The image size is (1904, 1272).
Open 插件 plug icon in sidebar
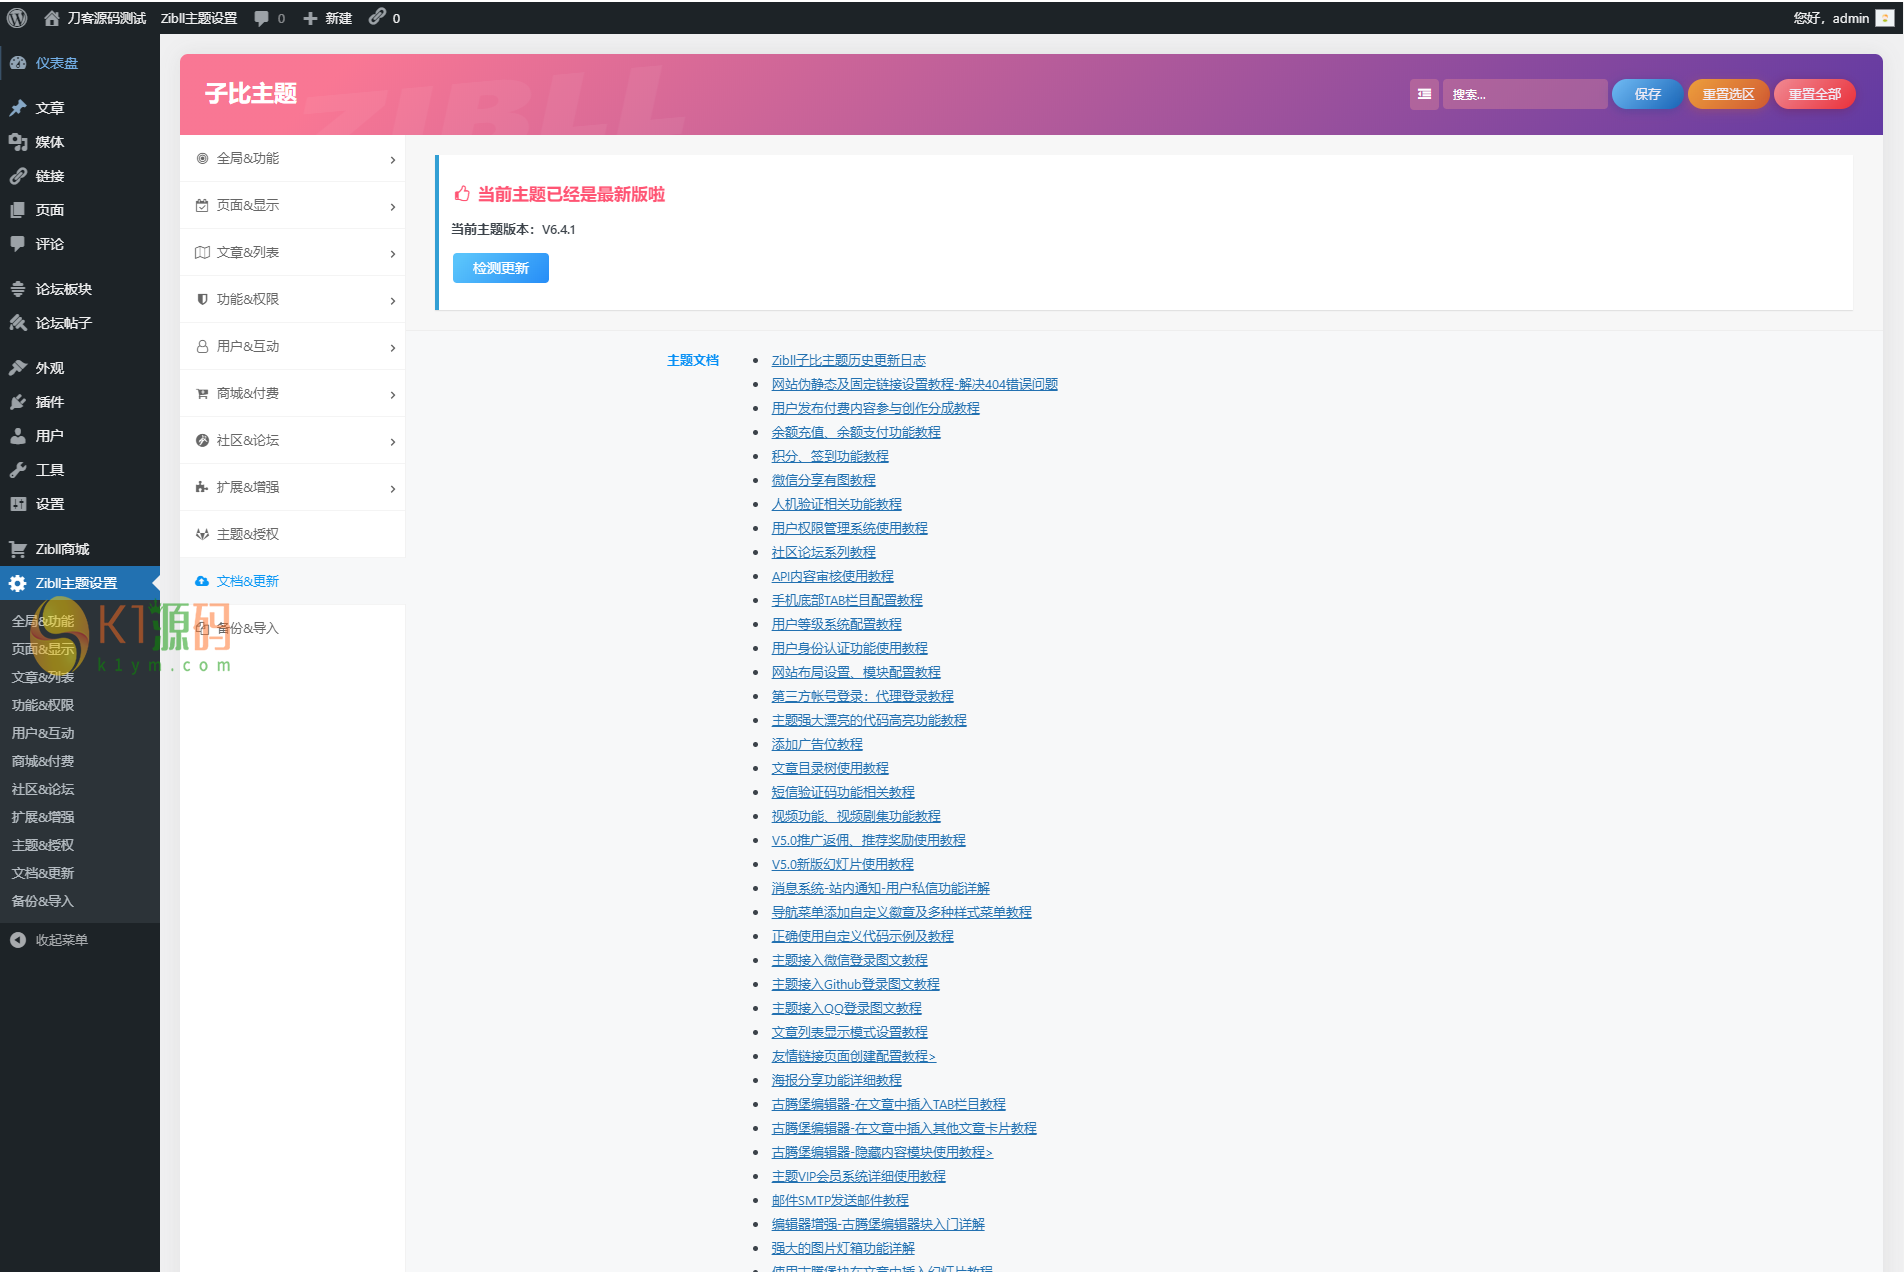tap(18, 402)
